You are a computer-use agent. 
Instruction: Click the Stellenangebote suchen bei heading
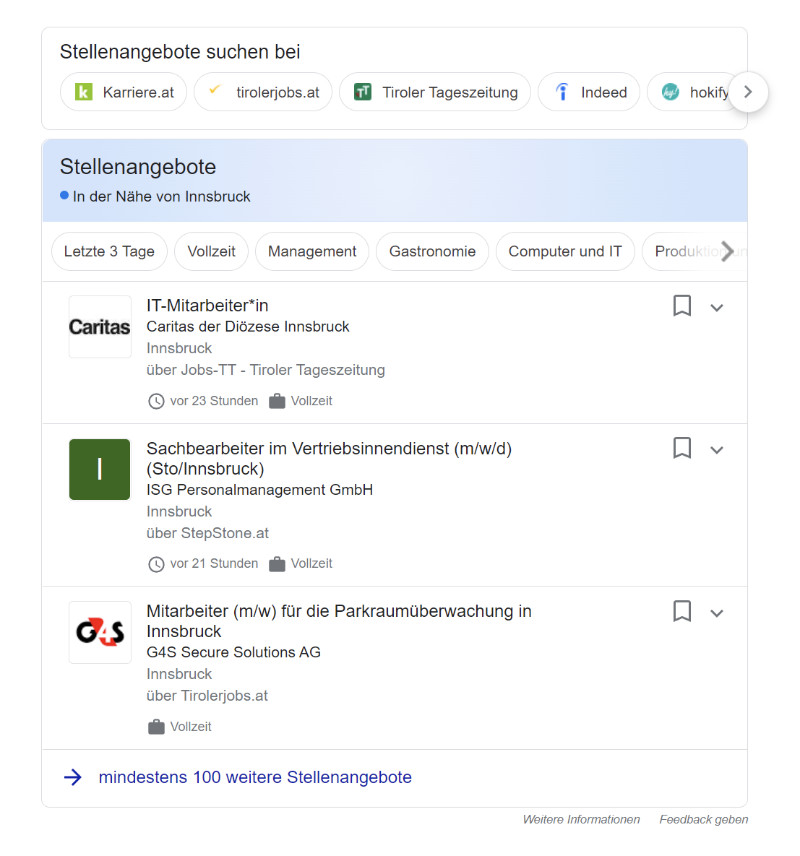pyautogui.click(x=180, y=51)
